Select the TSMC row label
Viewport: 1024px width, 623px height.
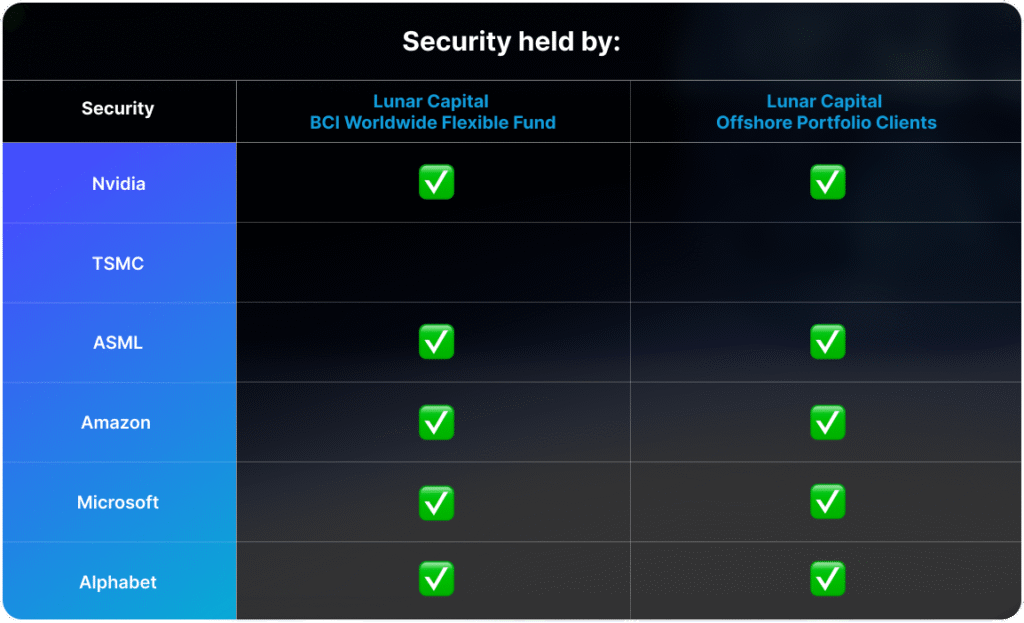118,263
